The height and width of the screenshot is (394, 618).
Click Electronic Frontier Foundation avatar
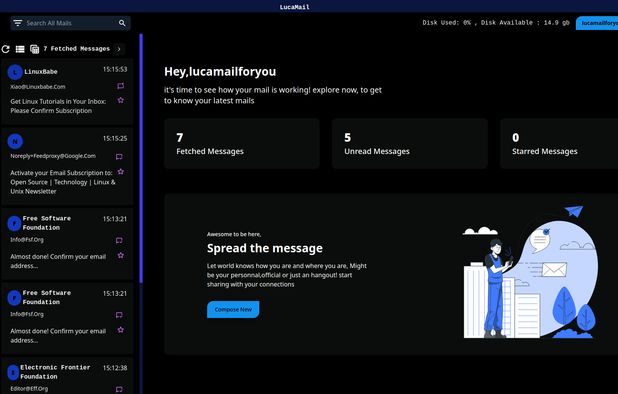[x=13, y=372]
